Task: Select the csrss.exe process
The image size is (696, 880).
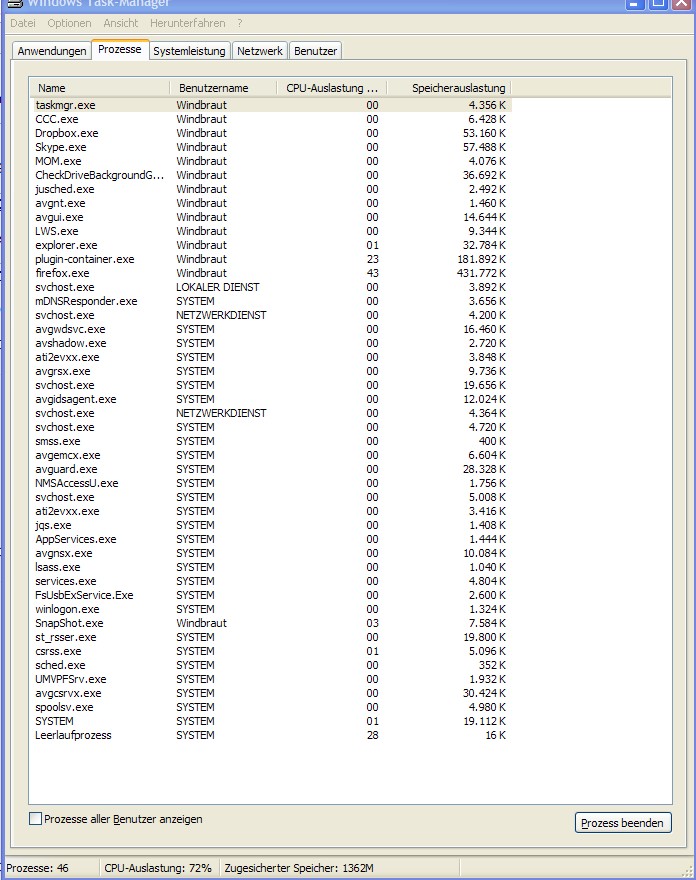Action: (x=271, y=652)
